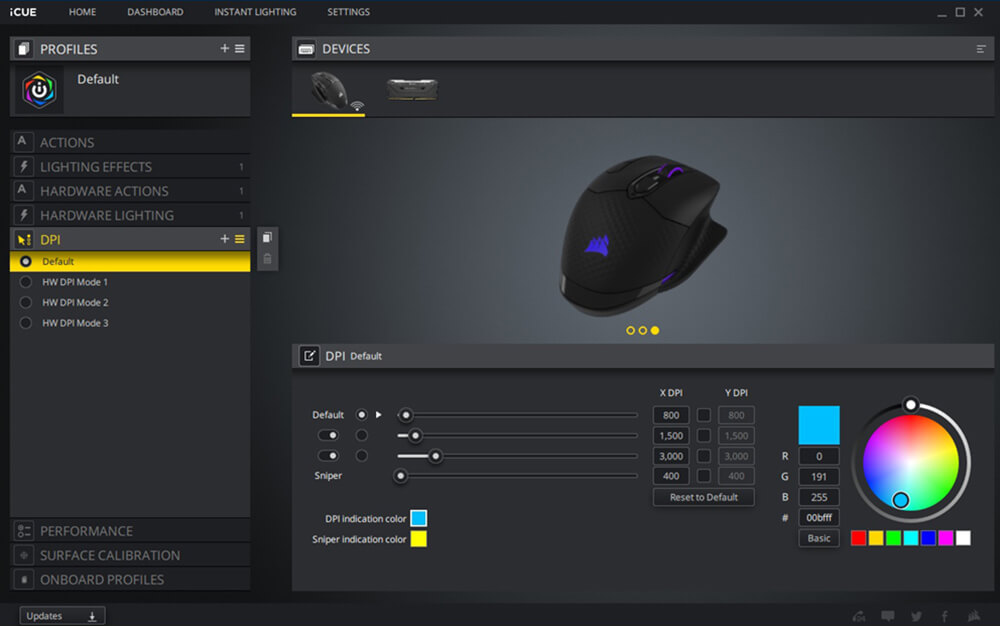Click the add profile plus icon

[224, 49]
